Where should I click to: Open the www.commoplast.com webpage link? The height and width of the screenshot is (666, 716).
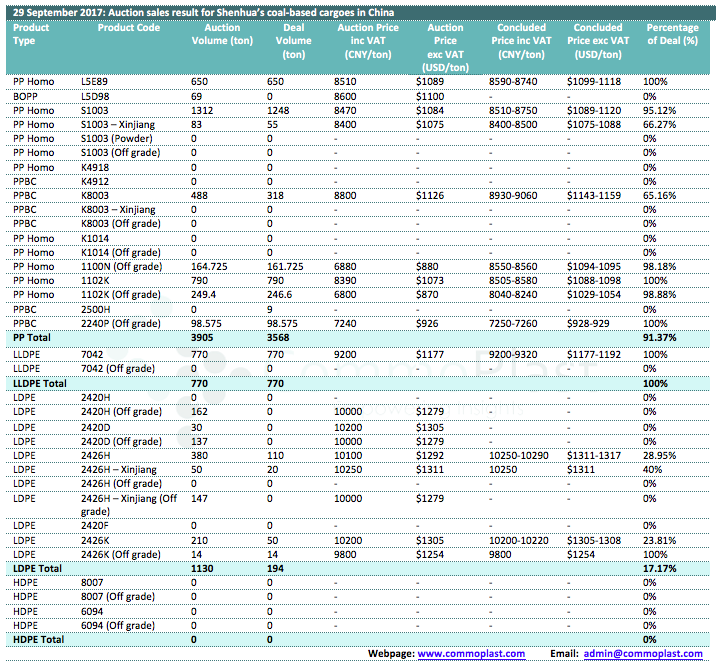pyautogui.click(x=470, y=654)
